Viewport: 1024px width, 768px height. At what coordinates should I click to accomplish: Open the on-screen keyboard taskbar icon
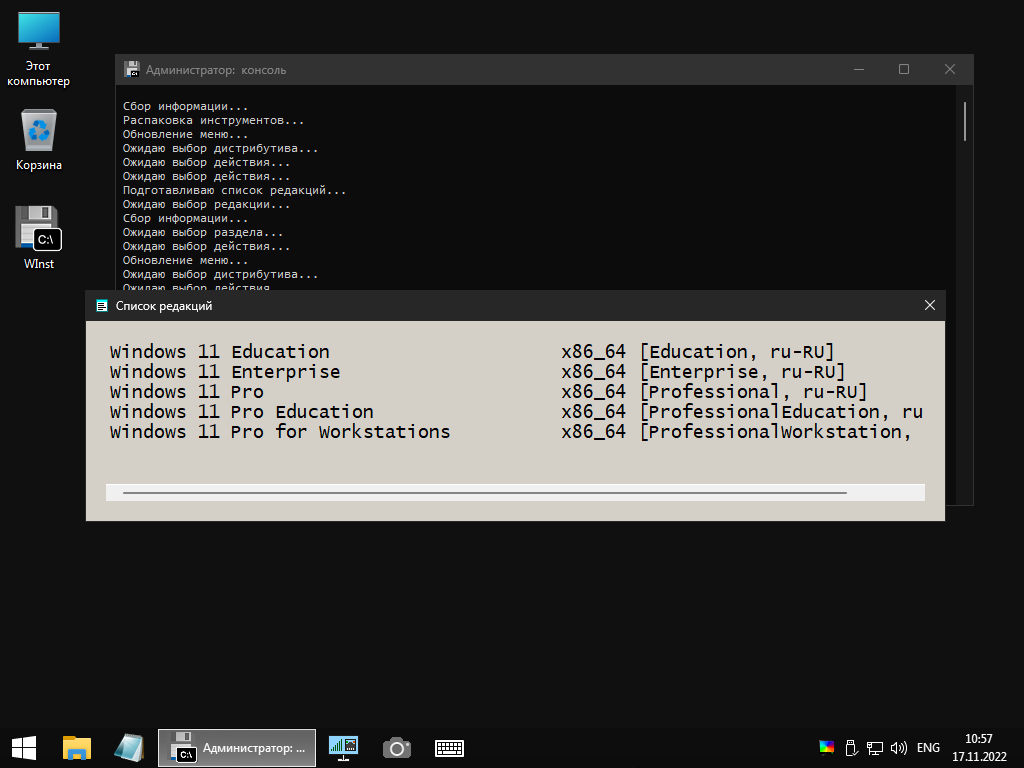coord(449,748)
